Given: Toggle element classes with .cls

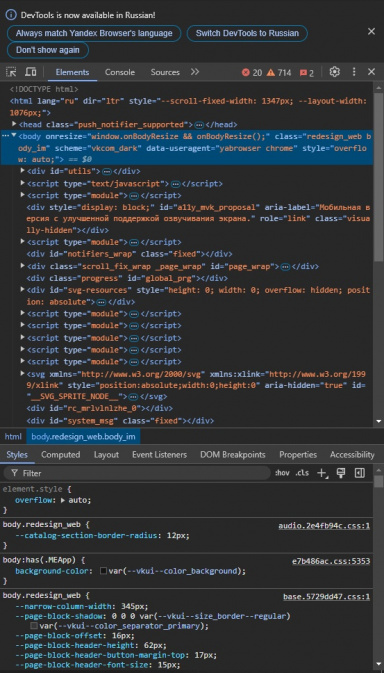Looking at the screenshot, I should [302, 473].
